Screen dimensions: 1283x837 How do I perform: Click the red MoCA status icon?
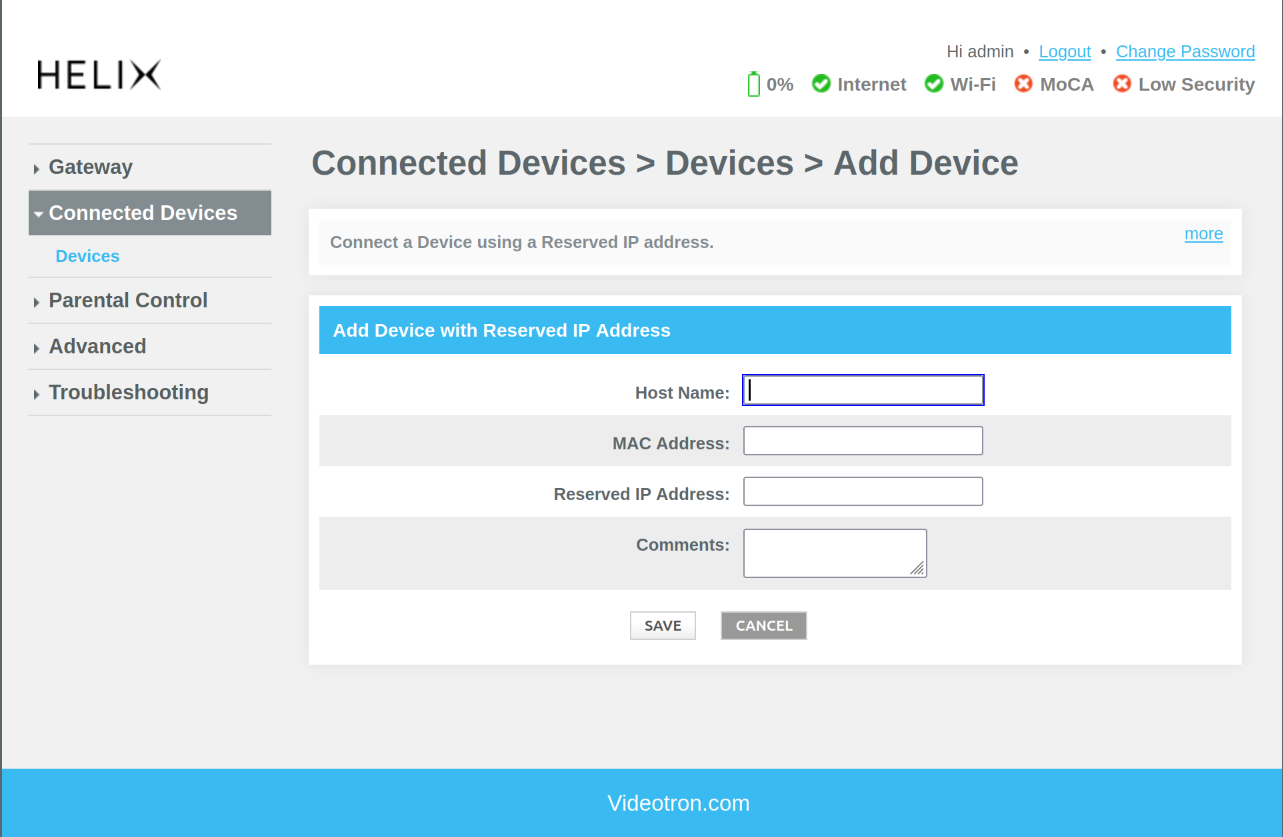click(1023, 84)
